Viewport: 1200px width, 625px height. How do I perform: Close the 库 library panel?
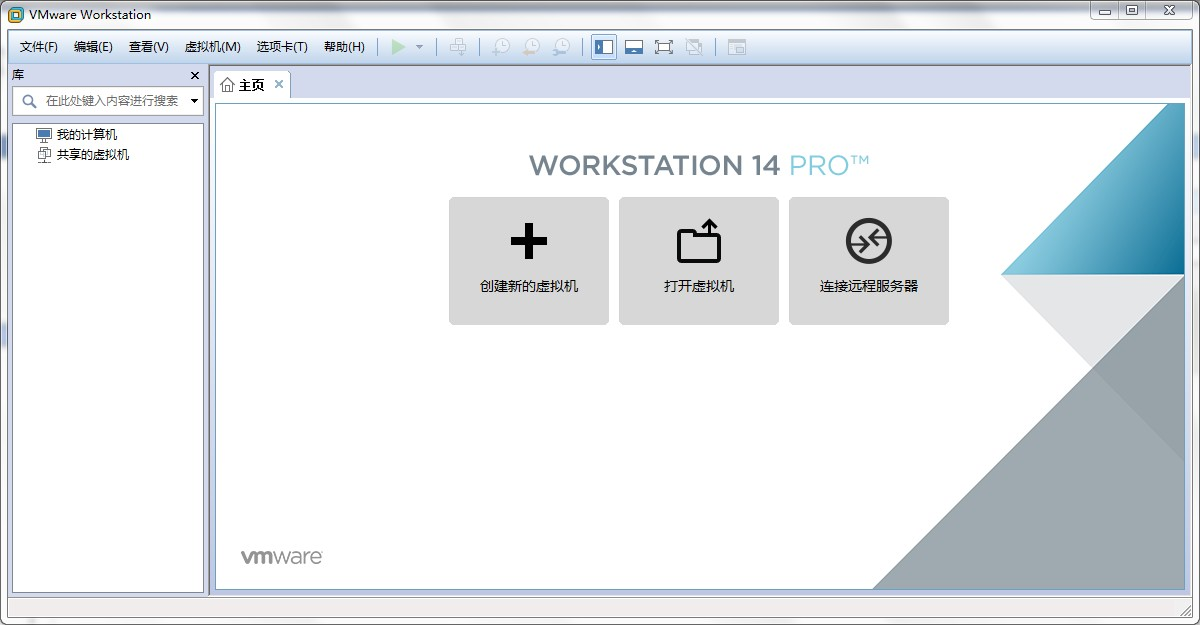pyautogui.click(x=195, y=76)
